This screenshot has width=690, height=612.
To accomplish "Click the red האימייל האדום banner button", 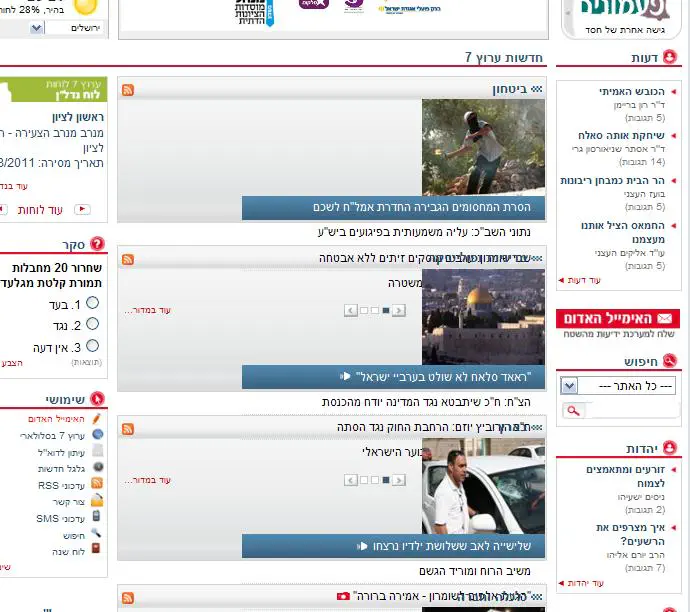I will point(618,318).
